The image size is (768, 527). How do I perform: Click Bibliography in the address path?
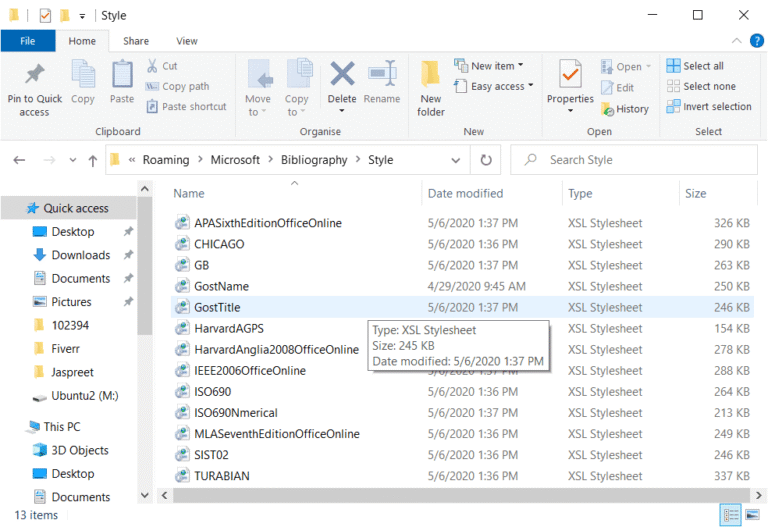[314, 160]
